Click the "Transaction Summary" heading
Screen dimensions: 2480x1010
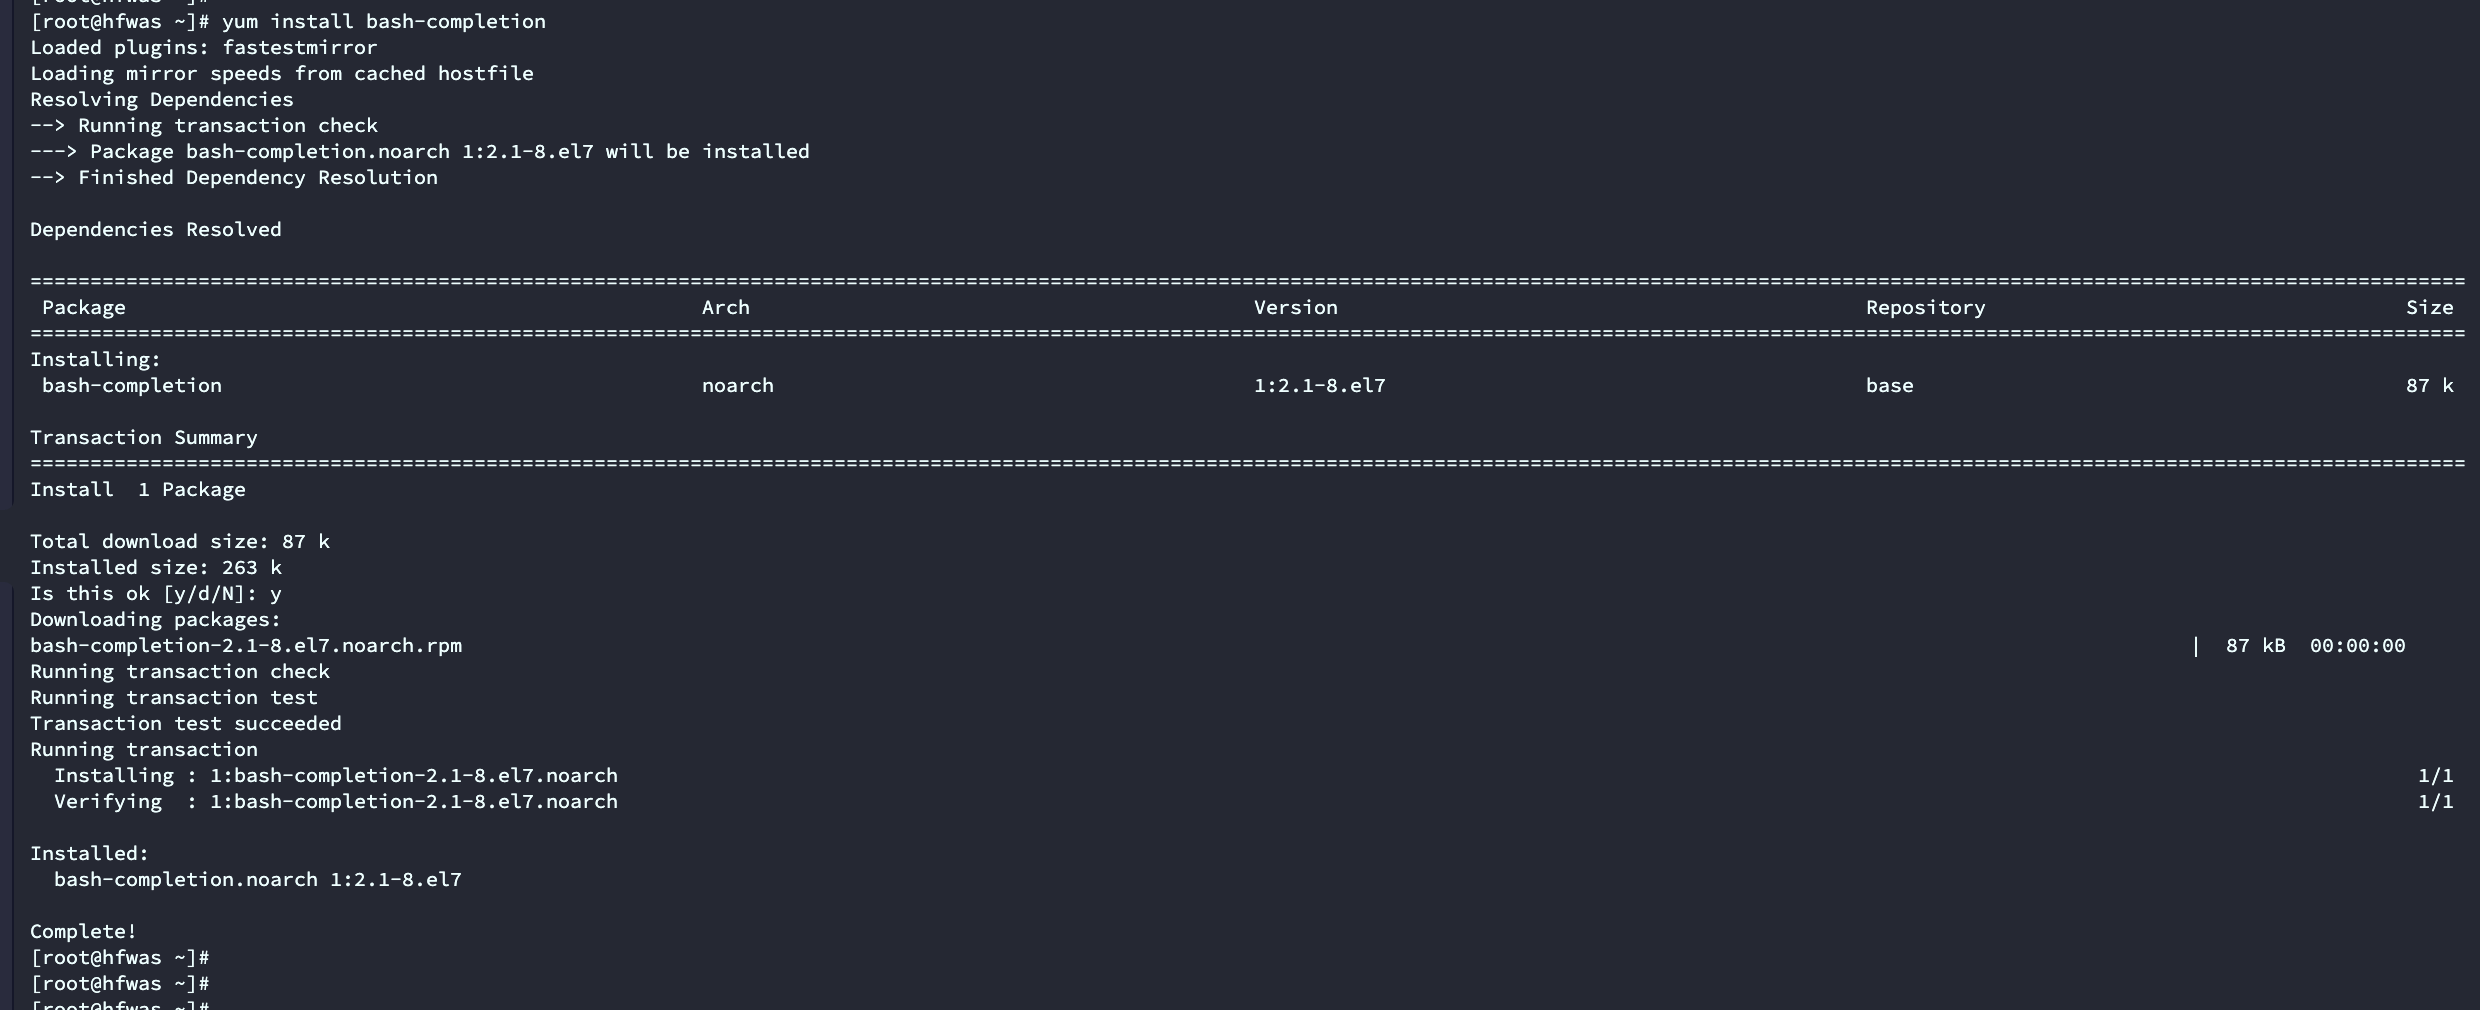pos(143,437)
